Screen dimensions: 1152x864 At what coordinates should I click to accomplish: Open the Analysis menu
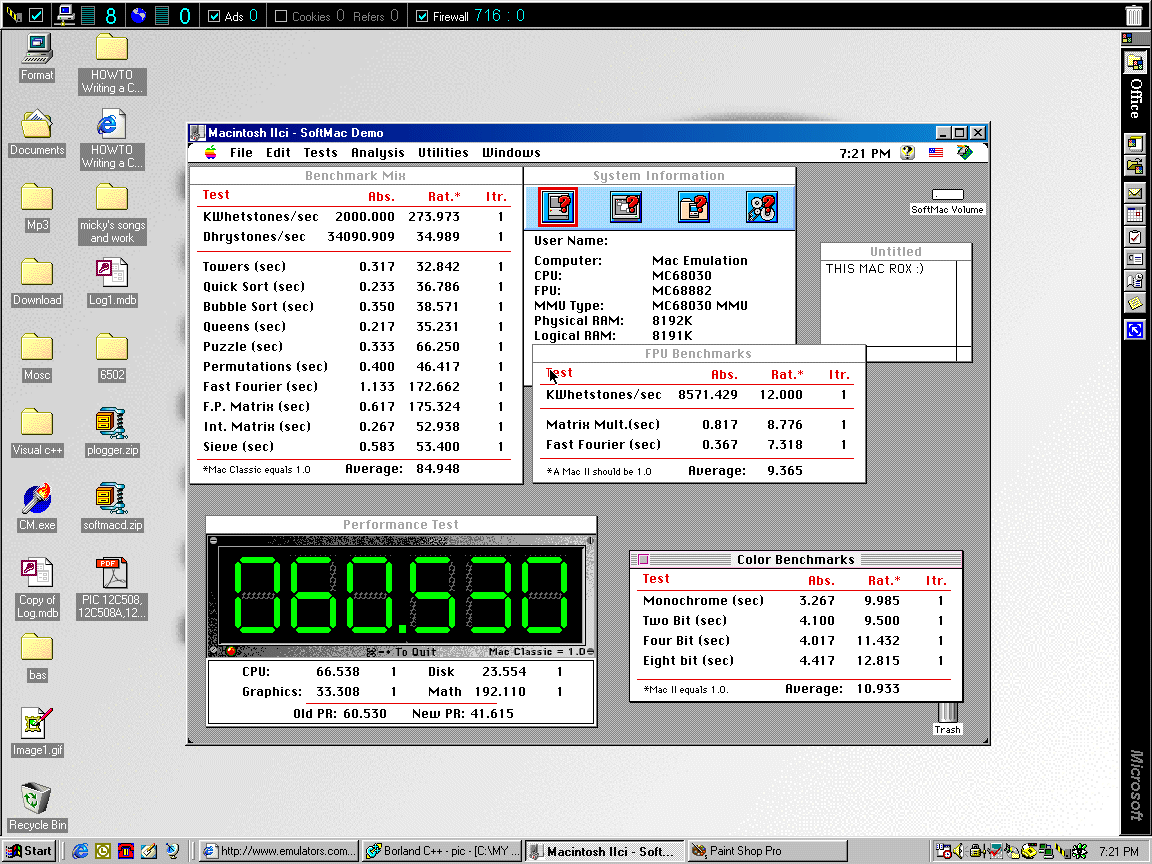(378, 153)
